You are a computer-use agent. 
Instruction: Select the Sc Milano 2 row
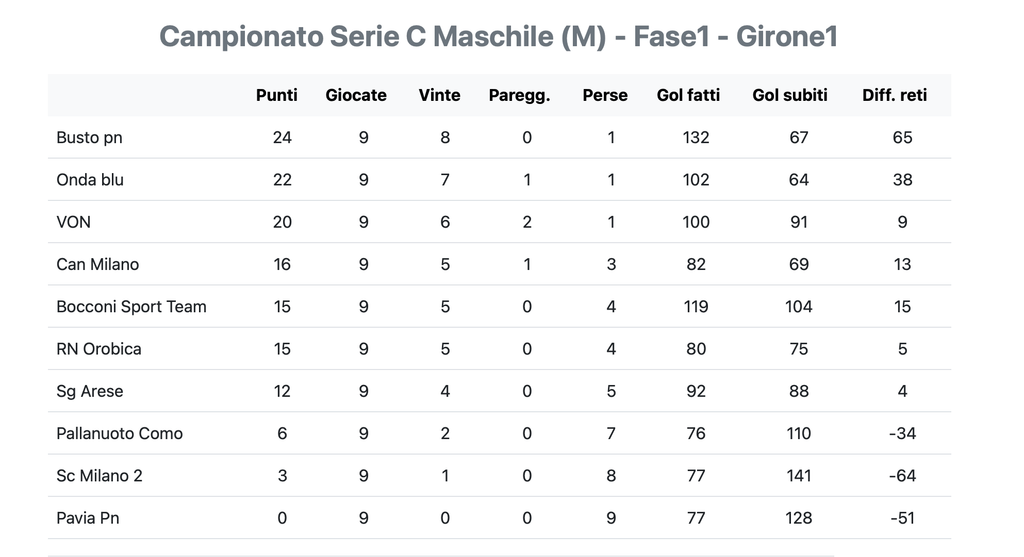[x=99, y=476]
